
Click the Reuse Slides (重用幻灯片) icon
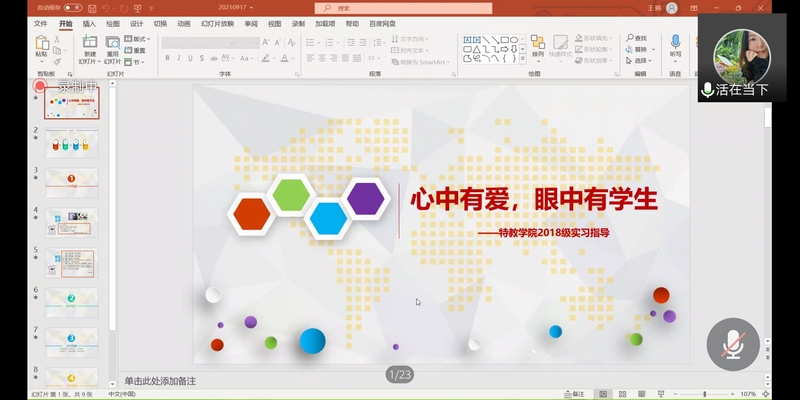(x=113, y=44)
